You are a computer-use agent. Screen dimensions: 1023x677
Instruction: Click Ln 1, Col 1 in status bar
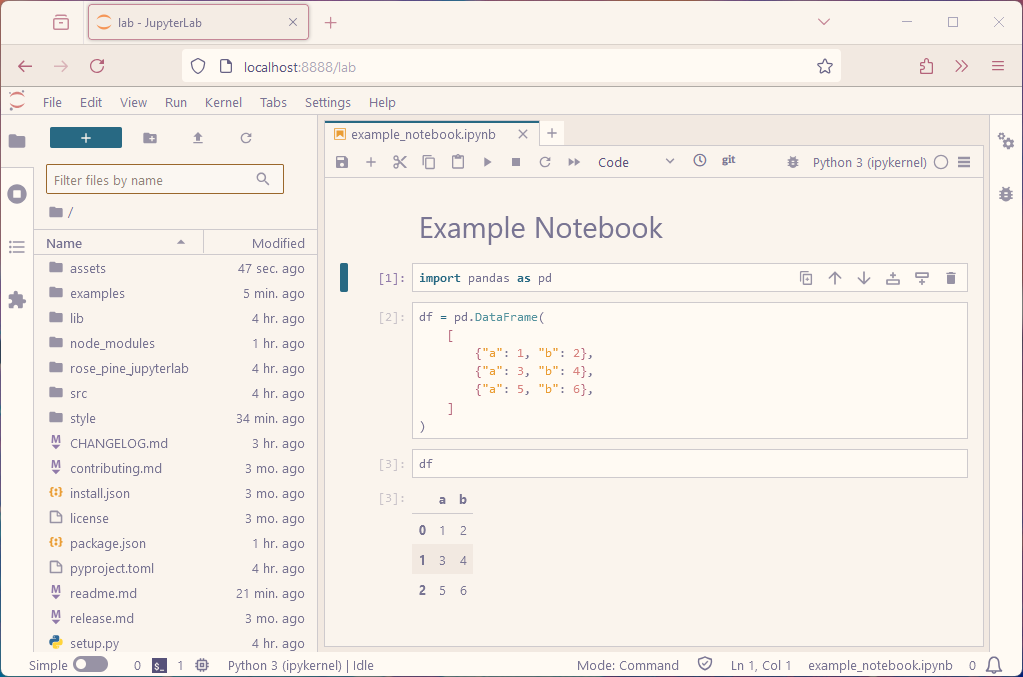pyautogui.click(x=761, y=665)
